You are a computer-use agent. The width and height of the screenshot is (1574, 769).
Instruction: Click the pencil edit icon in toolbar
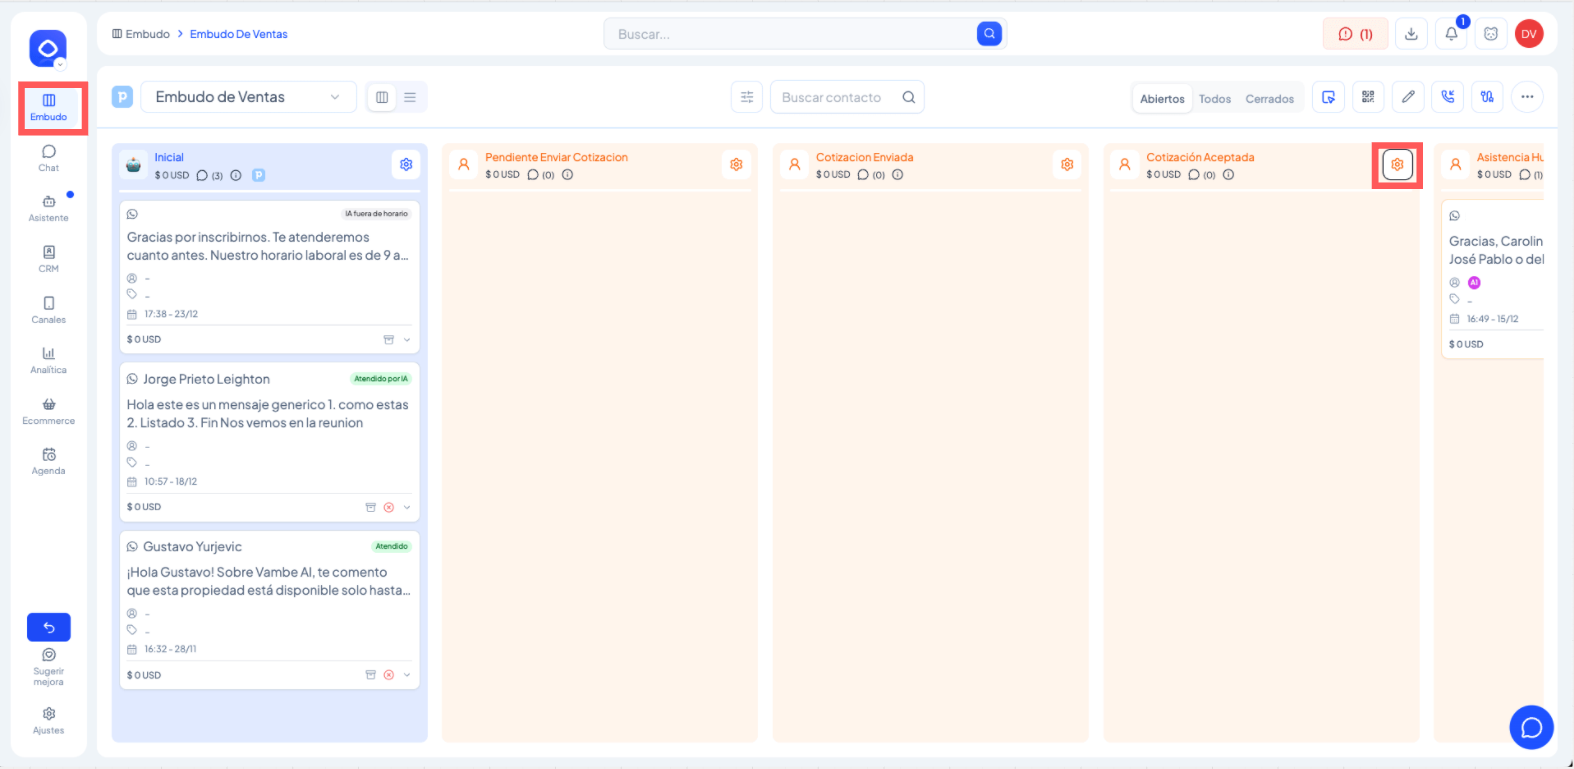pyautogui.click(x=1408, y=97)
